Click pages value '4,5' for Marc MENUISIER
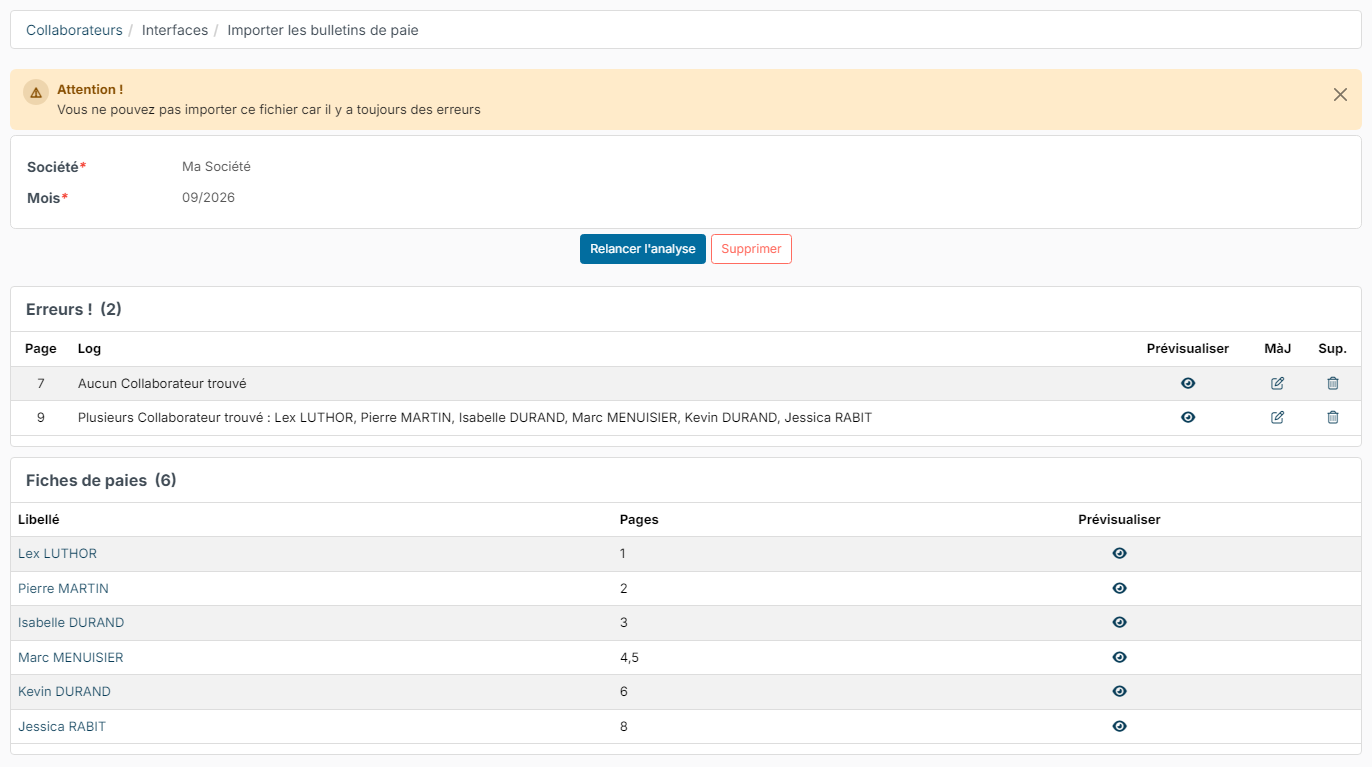The image size is (1372, 767). pyautogui.click(x=629, y=657)
